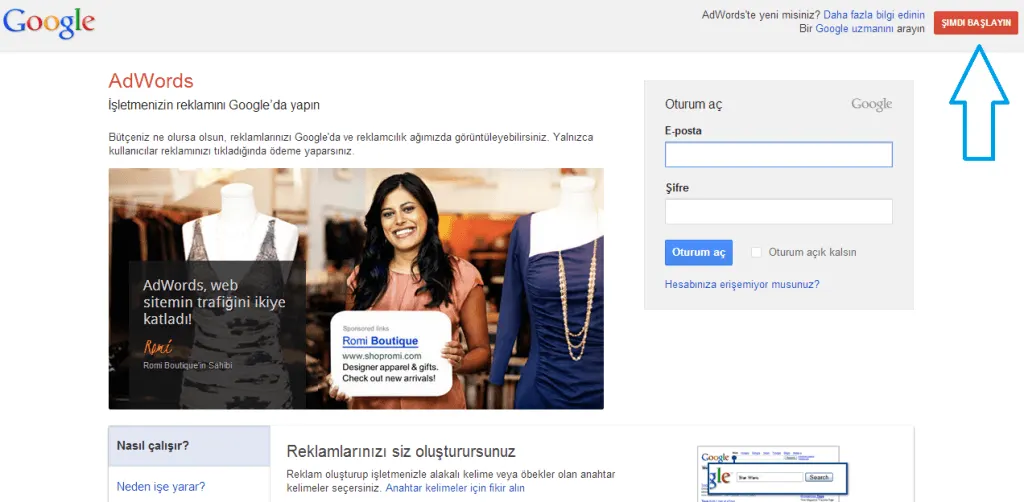
Task: Follow the 'Google uzmanını' link
Action: pos(854,29)
